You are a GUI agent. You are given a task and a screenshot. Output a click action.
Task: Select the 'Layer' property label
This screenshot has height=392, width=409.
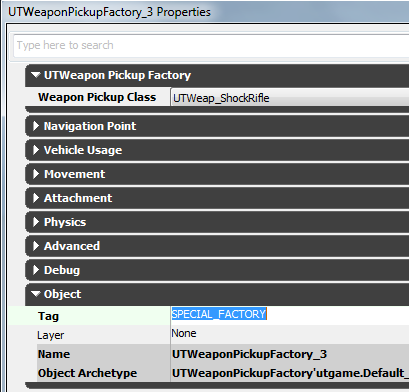[51, 335]
